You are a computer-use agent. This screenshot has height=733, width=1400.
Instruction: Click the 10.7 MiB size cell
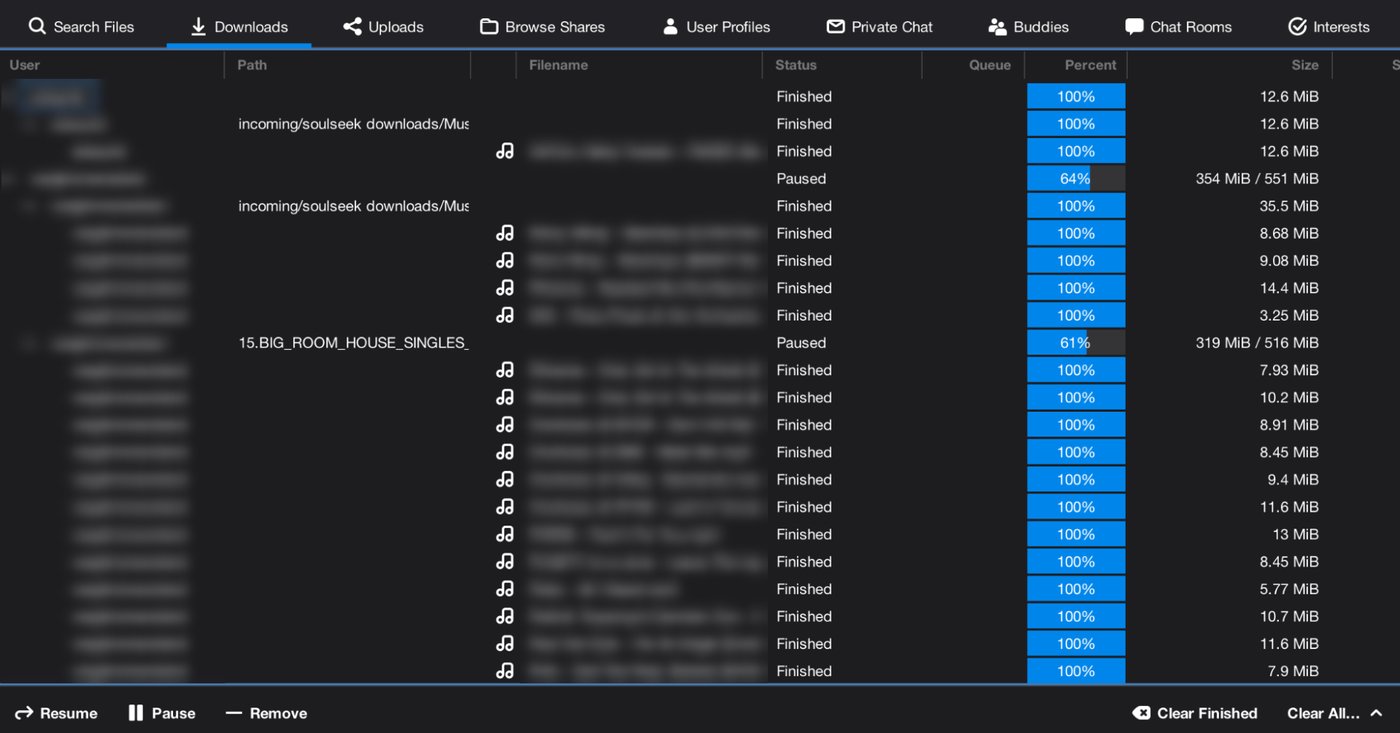(x=1289, y=616)
